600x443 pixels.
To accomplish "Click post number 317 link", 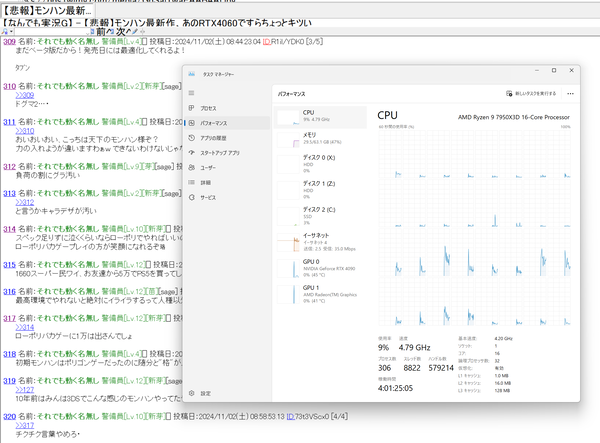I will pos(10,318).
